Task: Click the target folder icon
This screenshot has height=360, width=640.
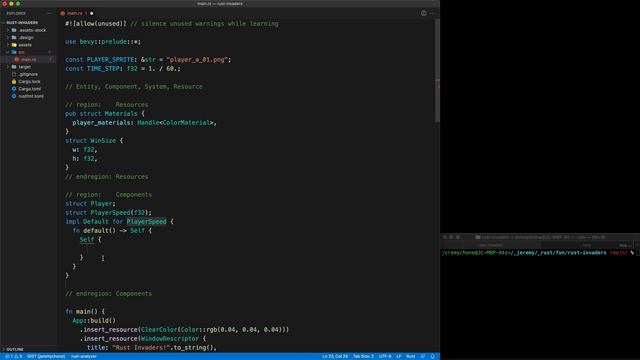Action: [x=14, y=67]
